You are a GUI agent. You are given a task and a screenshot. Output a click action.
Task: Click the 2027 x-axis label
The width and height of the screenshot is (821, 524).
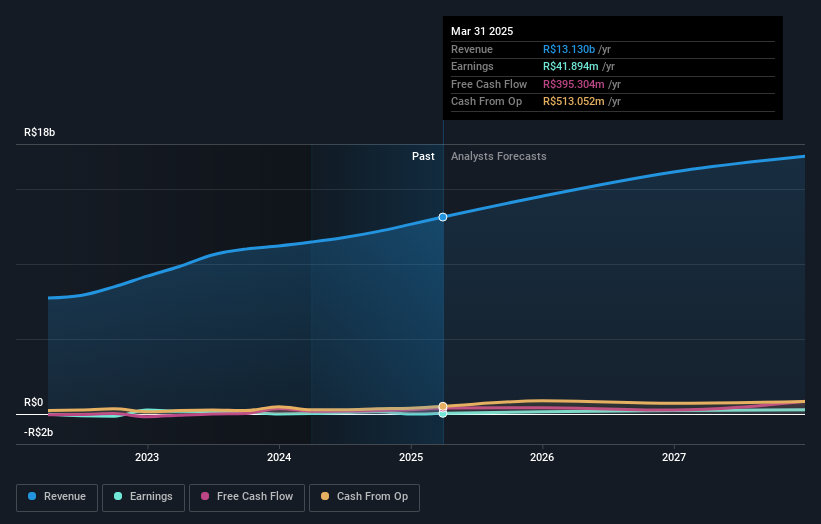click(x=674, y=457)
